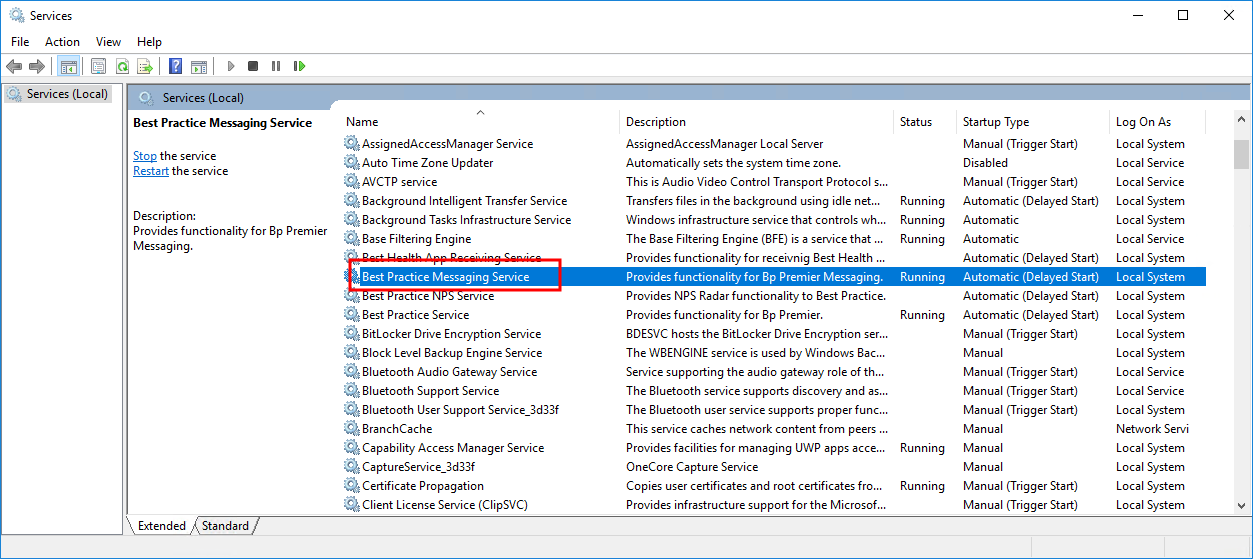
Task: Click gear icon of Bluetooth Support Service
Action: (352, 391)
